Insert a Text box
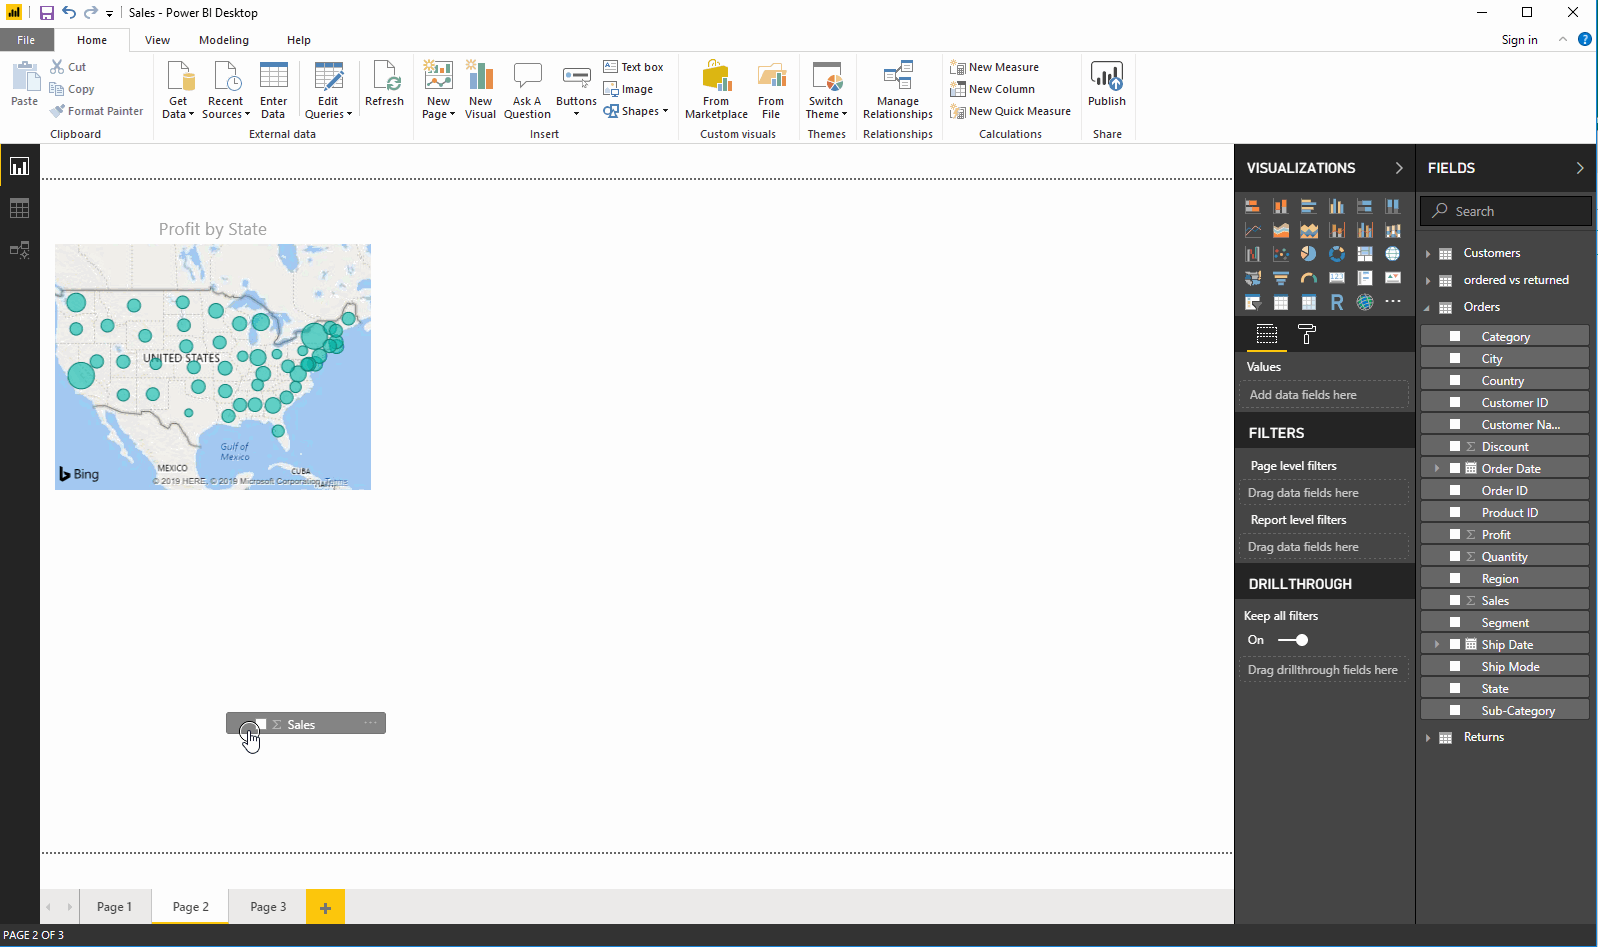 point(633,67)
